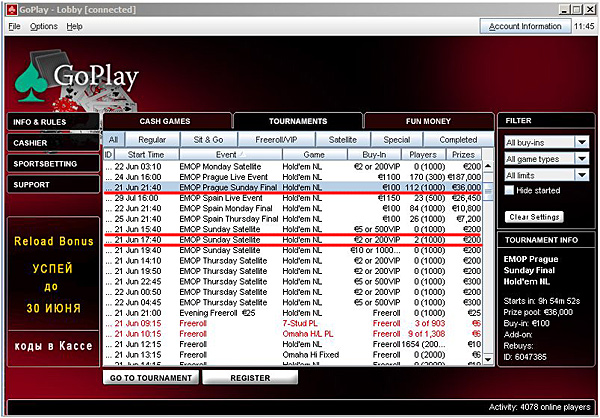Open the Info & Rules section
600x418 pixels.
pos(53,122)
